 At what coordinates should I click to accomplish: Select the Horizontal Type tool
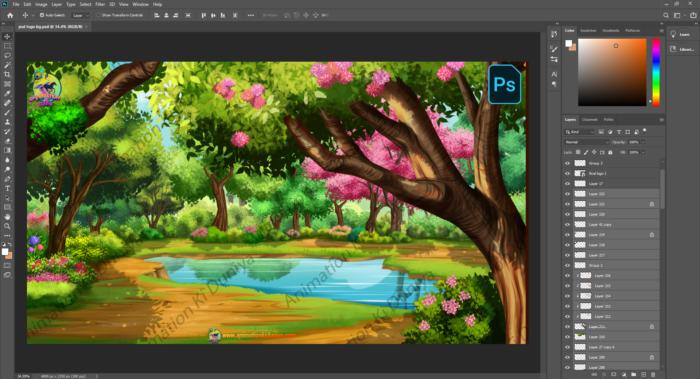(7, 188)
